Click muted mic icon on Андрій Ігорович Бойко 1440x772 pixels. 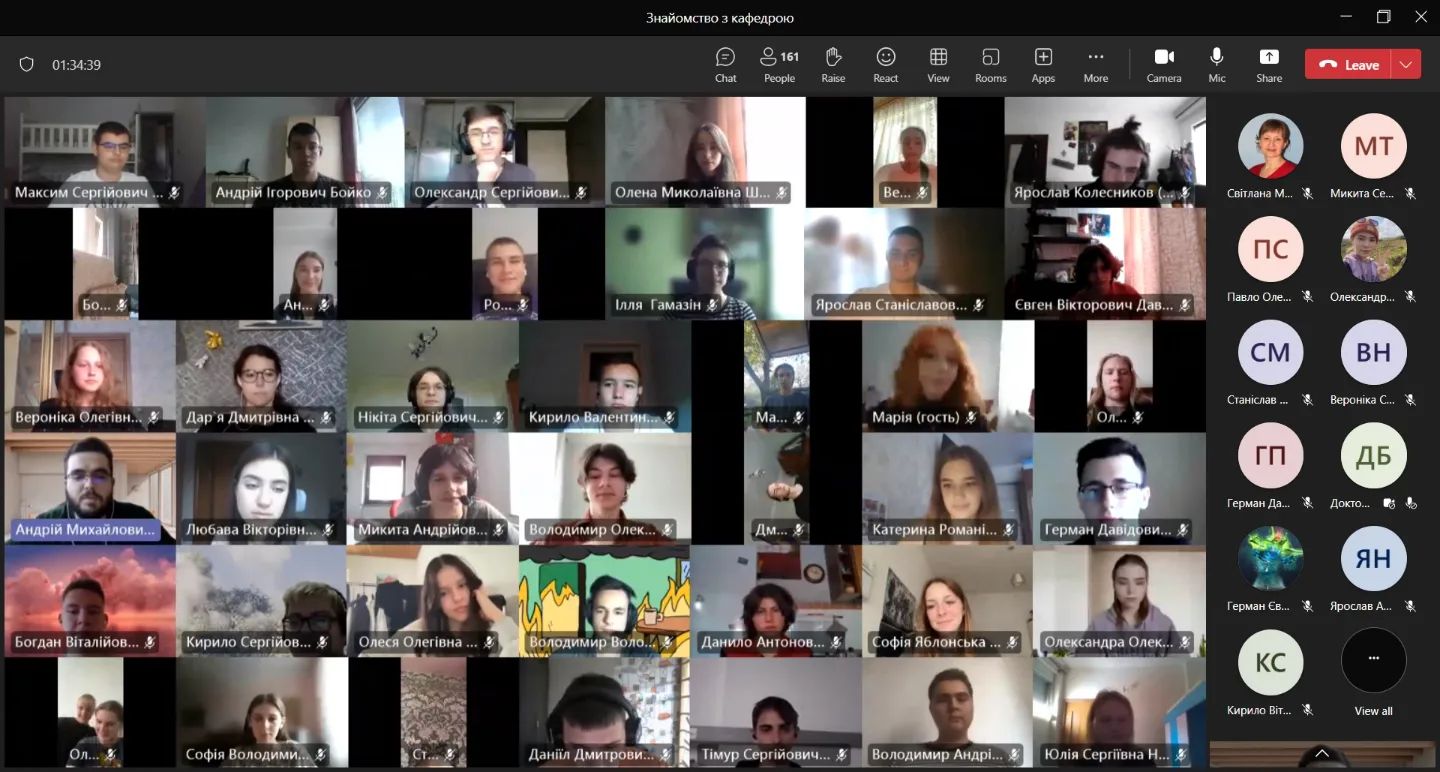pos(382,193)
